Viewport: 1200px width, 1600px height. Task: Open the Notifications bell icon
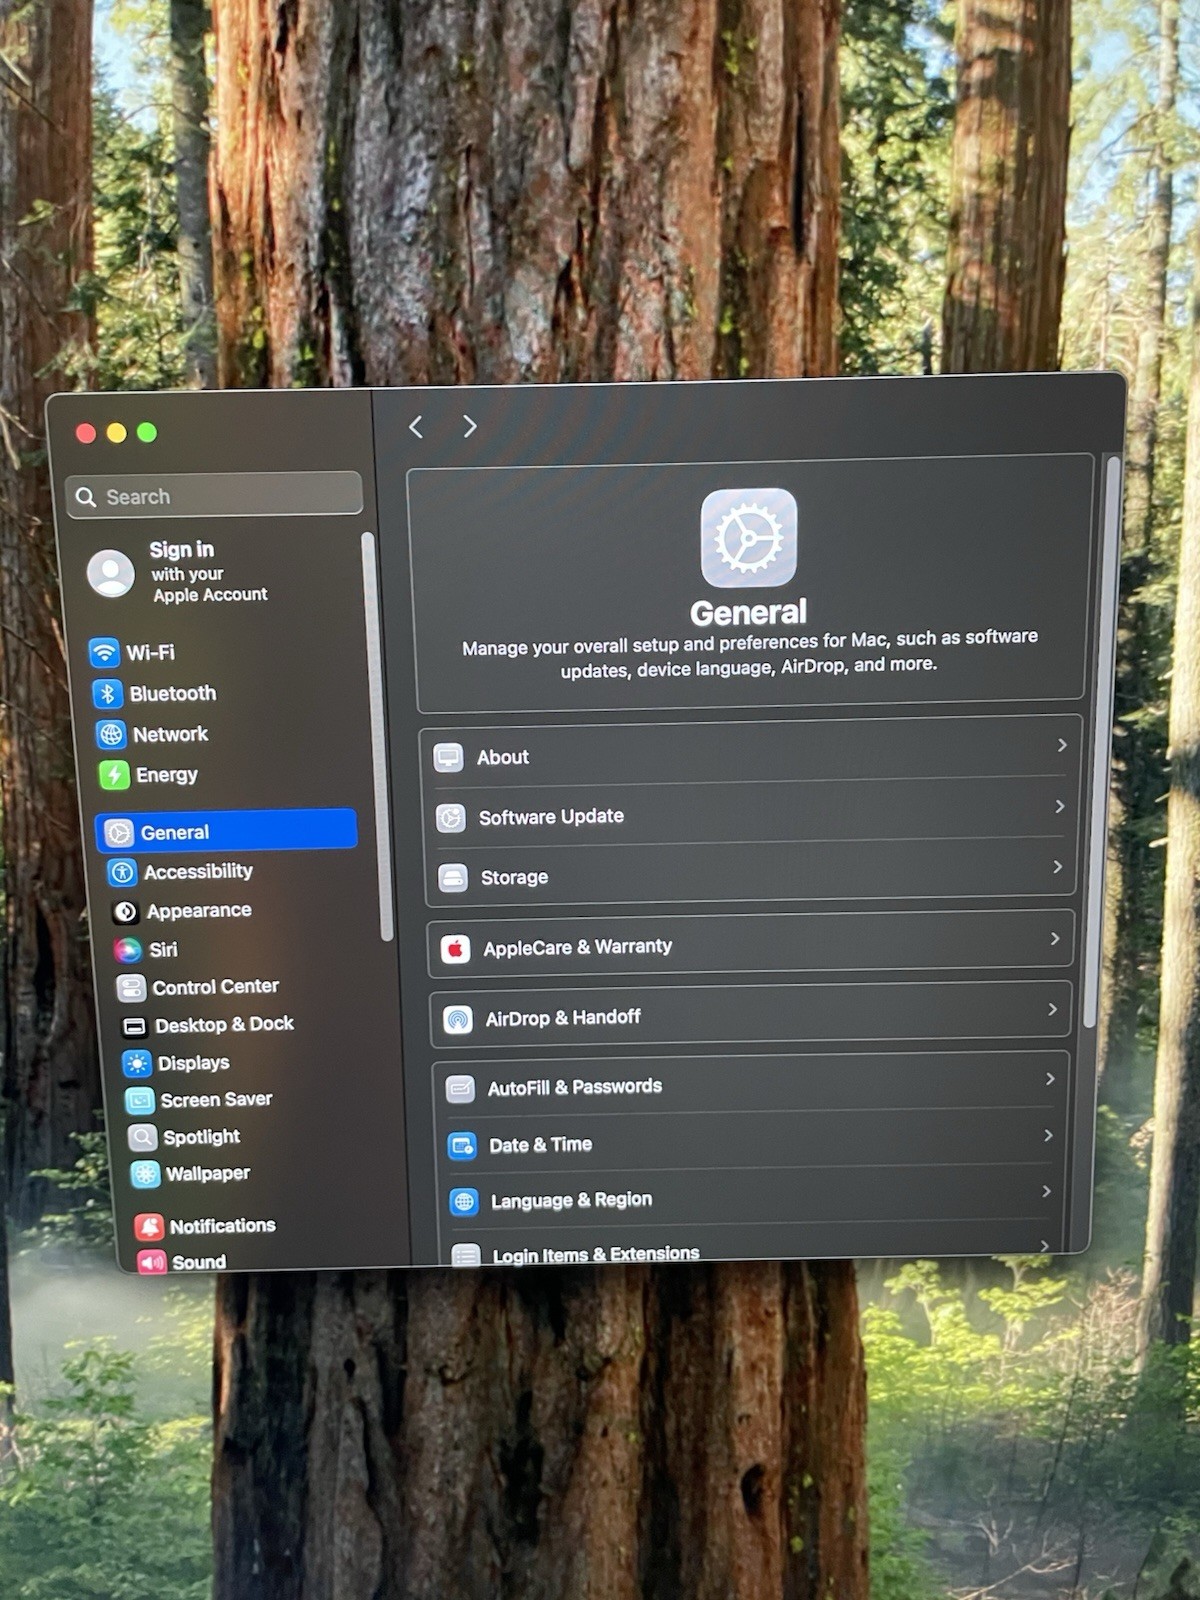click(149, 1226)
